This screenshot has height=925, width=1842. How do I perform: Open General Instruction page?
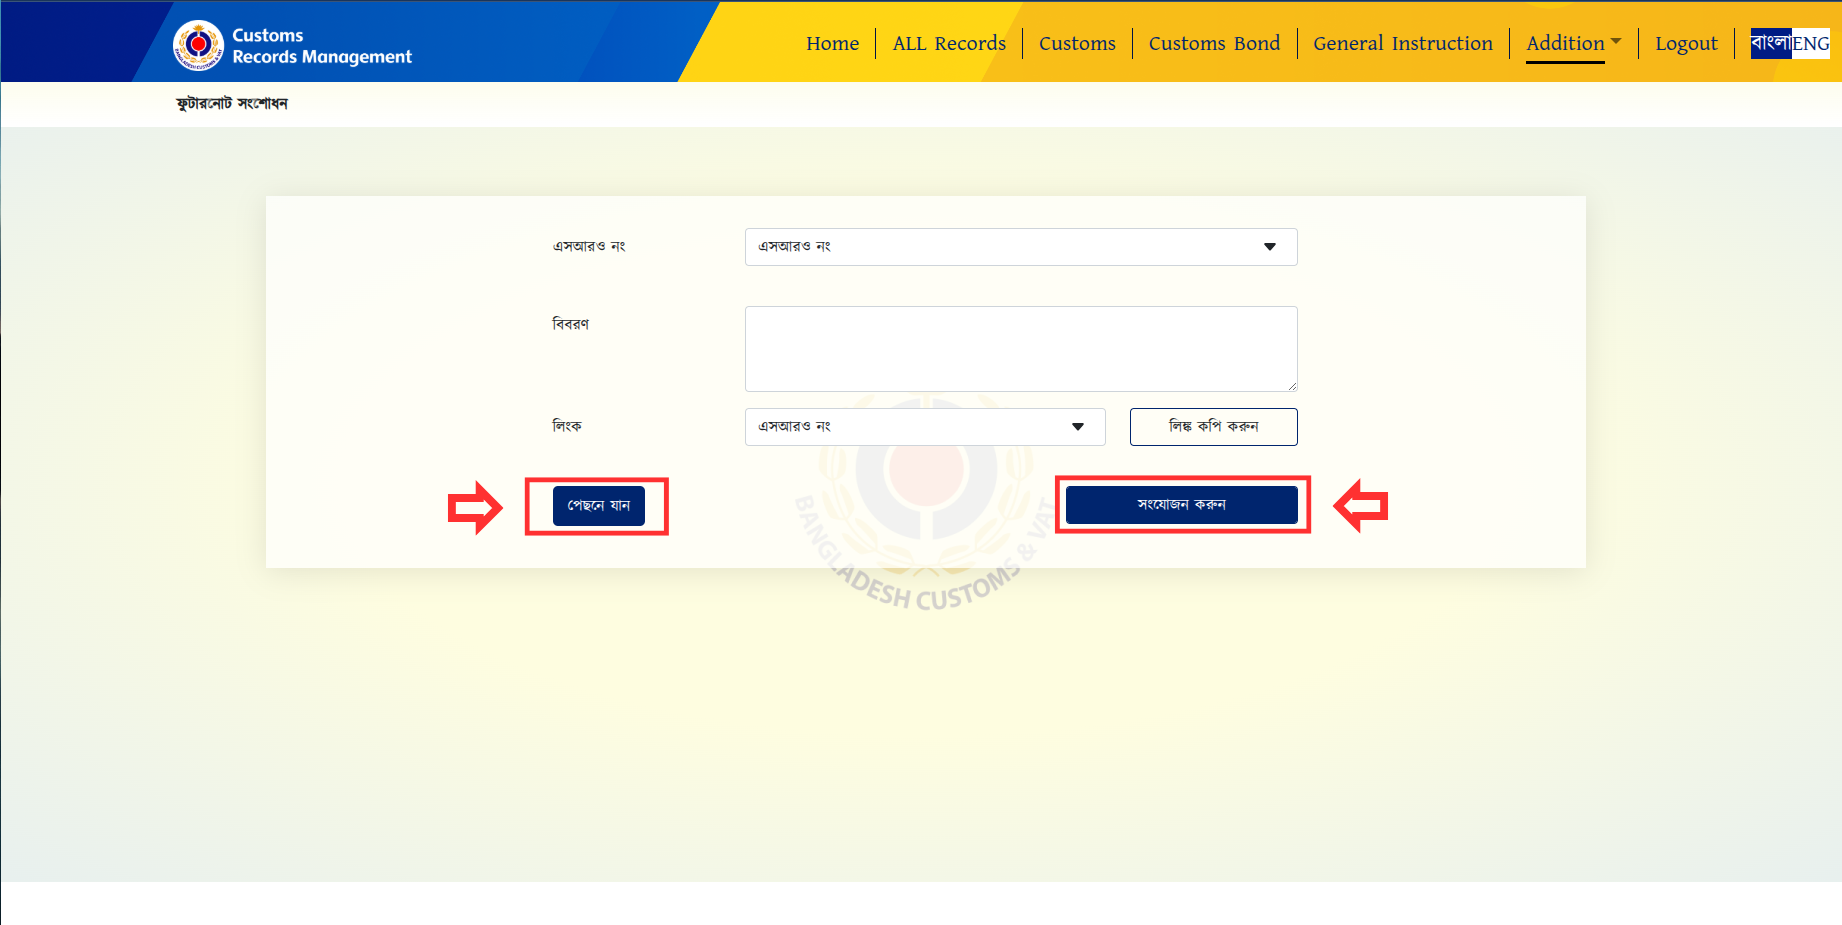coord(1402,43)
